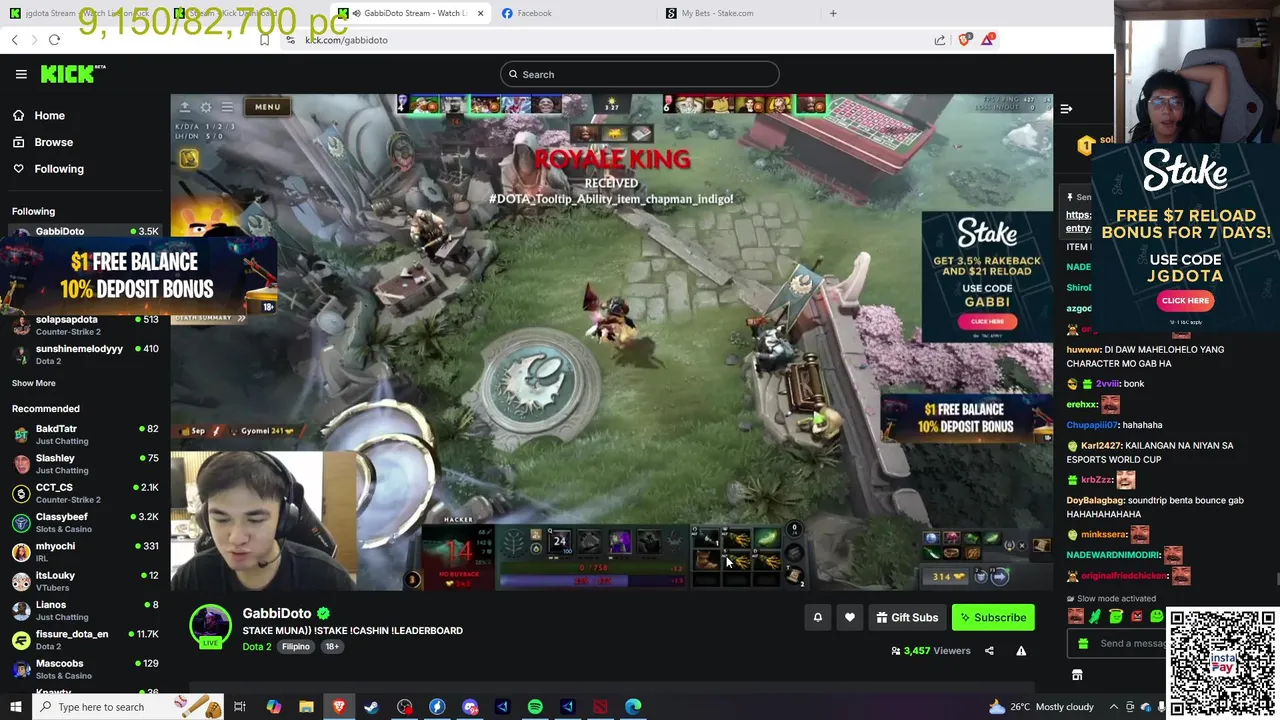Click the Filipino language tag
Image resolution: width=1280 pixels, height=720 pixels.
click(296, 647)
